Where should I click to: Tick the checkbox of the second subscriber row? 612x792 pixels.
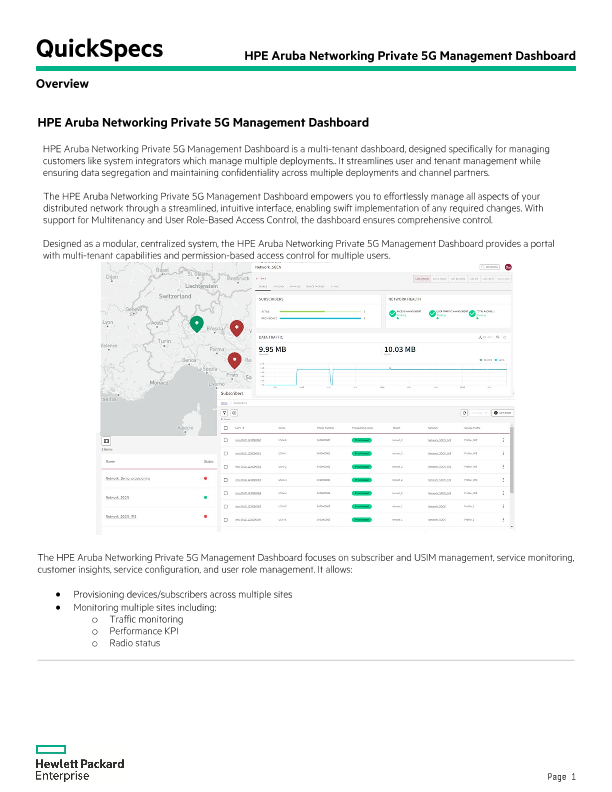pos(226,453)
